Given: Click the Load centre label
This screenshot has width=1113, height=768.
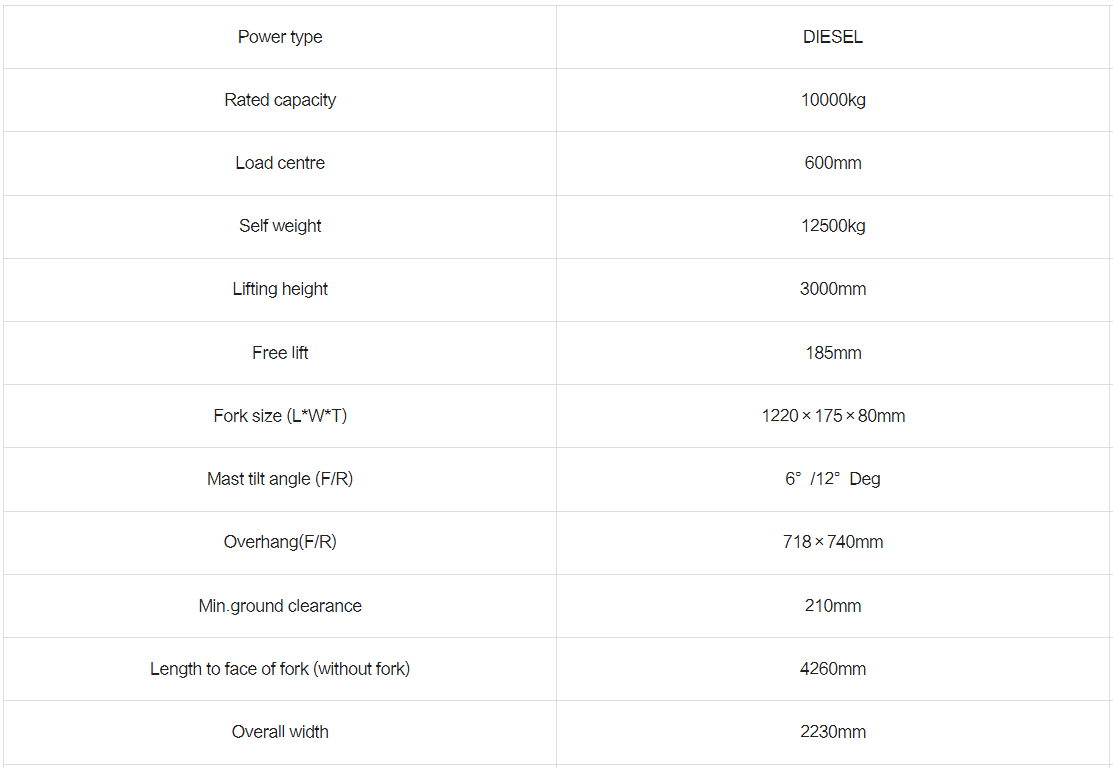Looking at the screenshot, I should click(280, 163).
